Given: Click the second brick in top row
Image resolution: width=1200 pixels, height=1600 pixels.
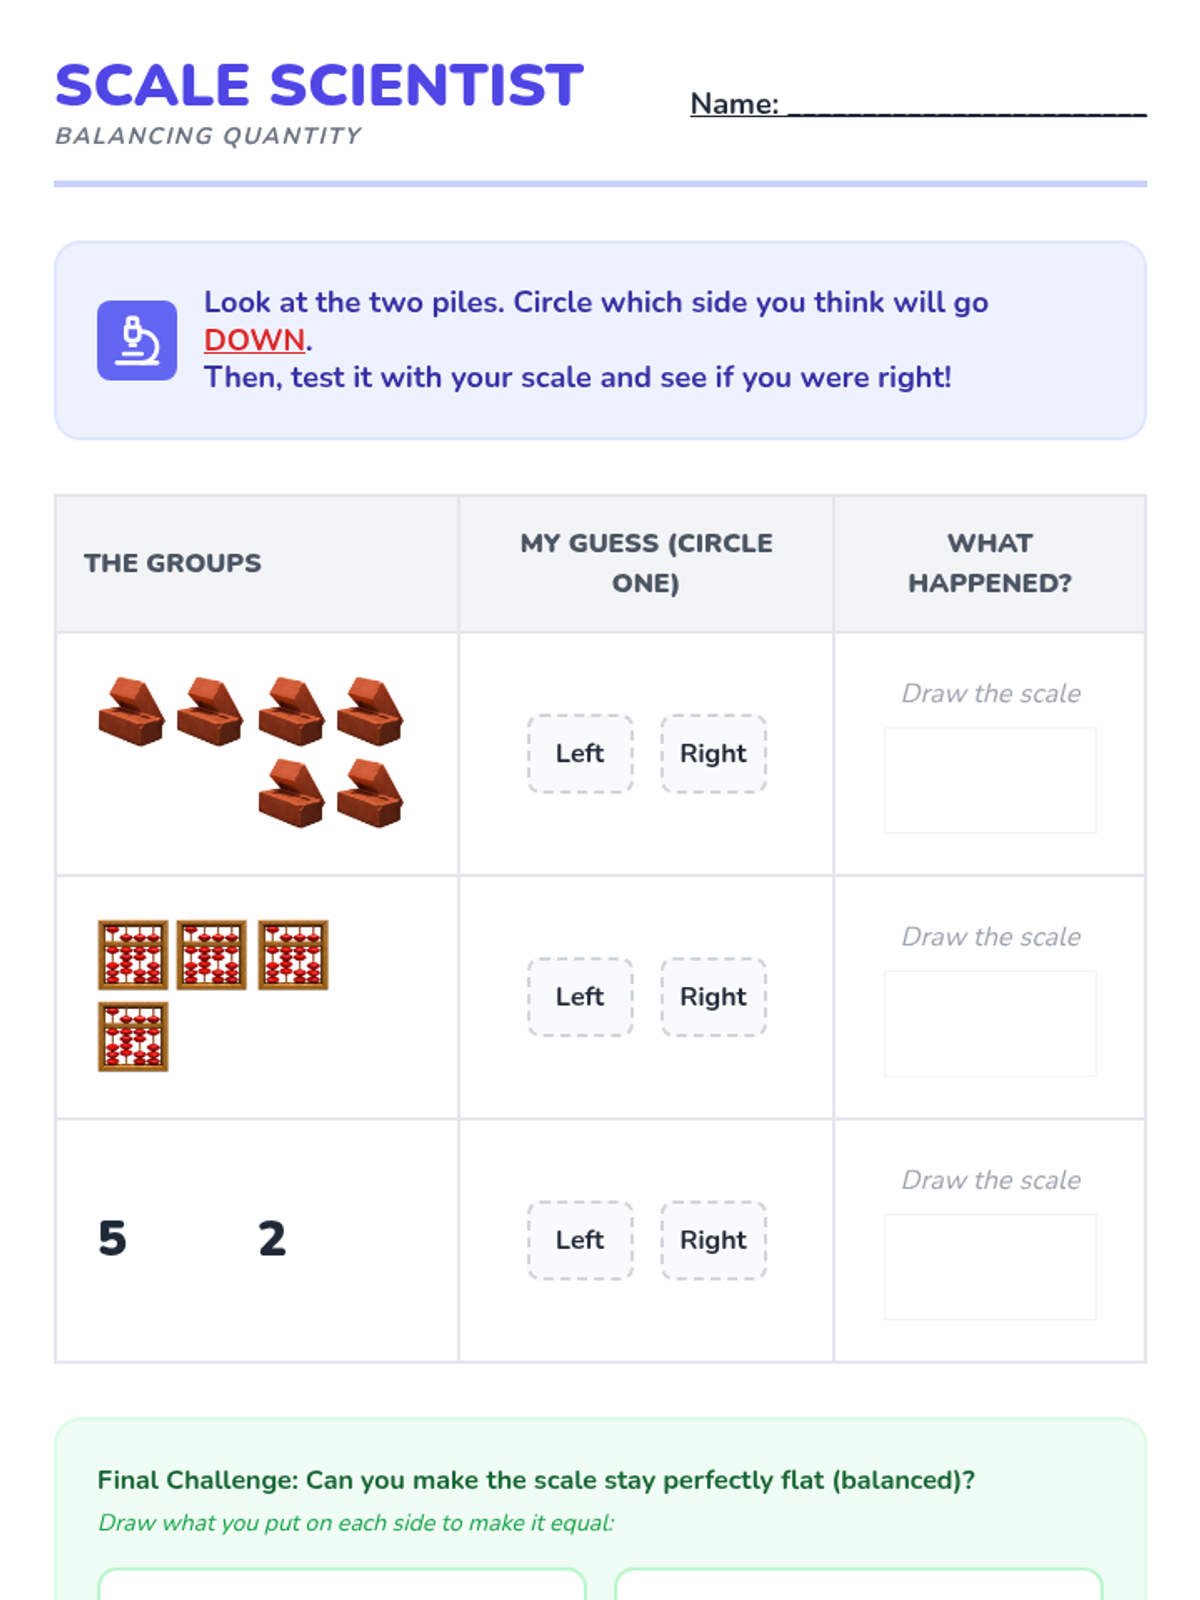Looking at the screenshot, I should 210,712.
